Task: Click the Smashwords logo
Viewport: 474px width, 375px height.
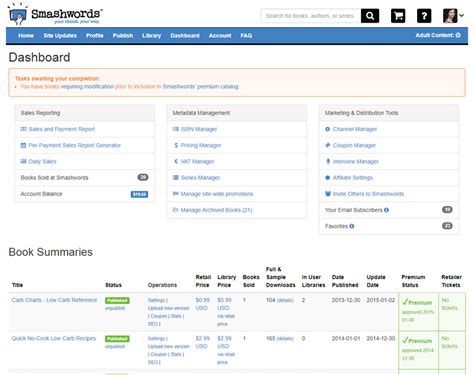Action: point(55,14)
